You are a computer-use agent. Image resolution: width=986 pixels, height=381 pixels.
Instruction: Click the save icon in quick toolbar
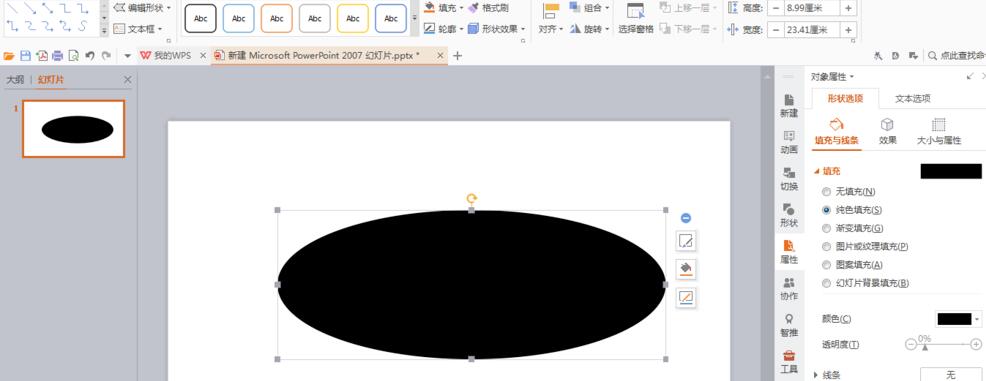pos(25,56)
